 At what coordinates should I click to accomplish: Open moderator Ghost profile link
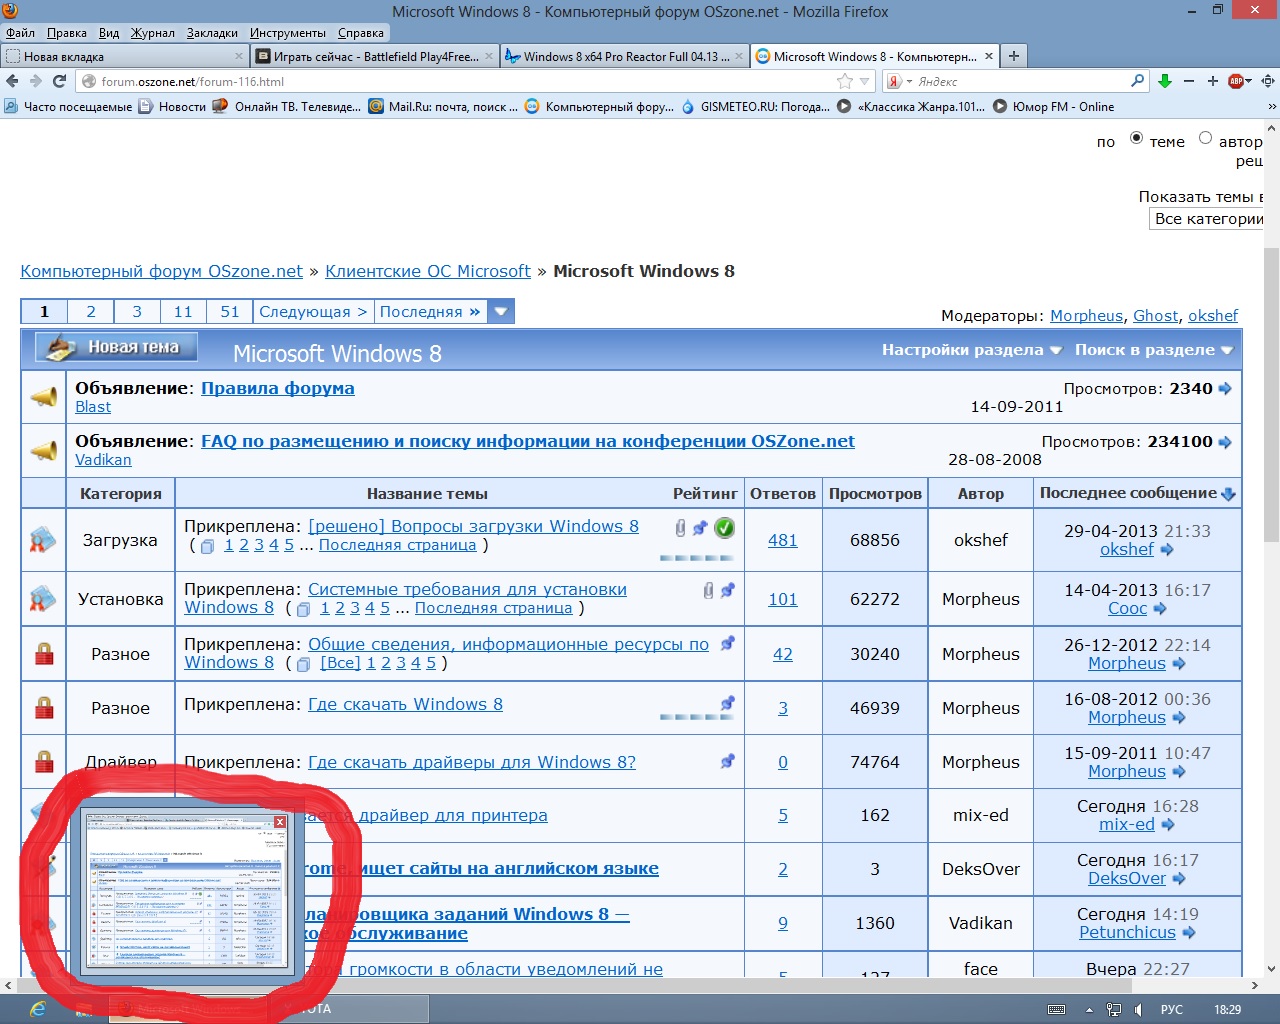click(x=1156, y=316)
